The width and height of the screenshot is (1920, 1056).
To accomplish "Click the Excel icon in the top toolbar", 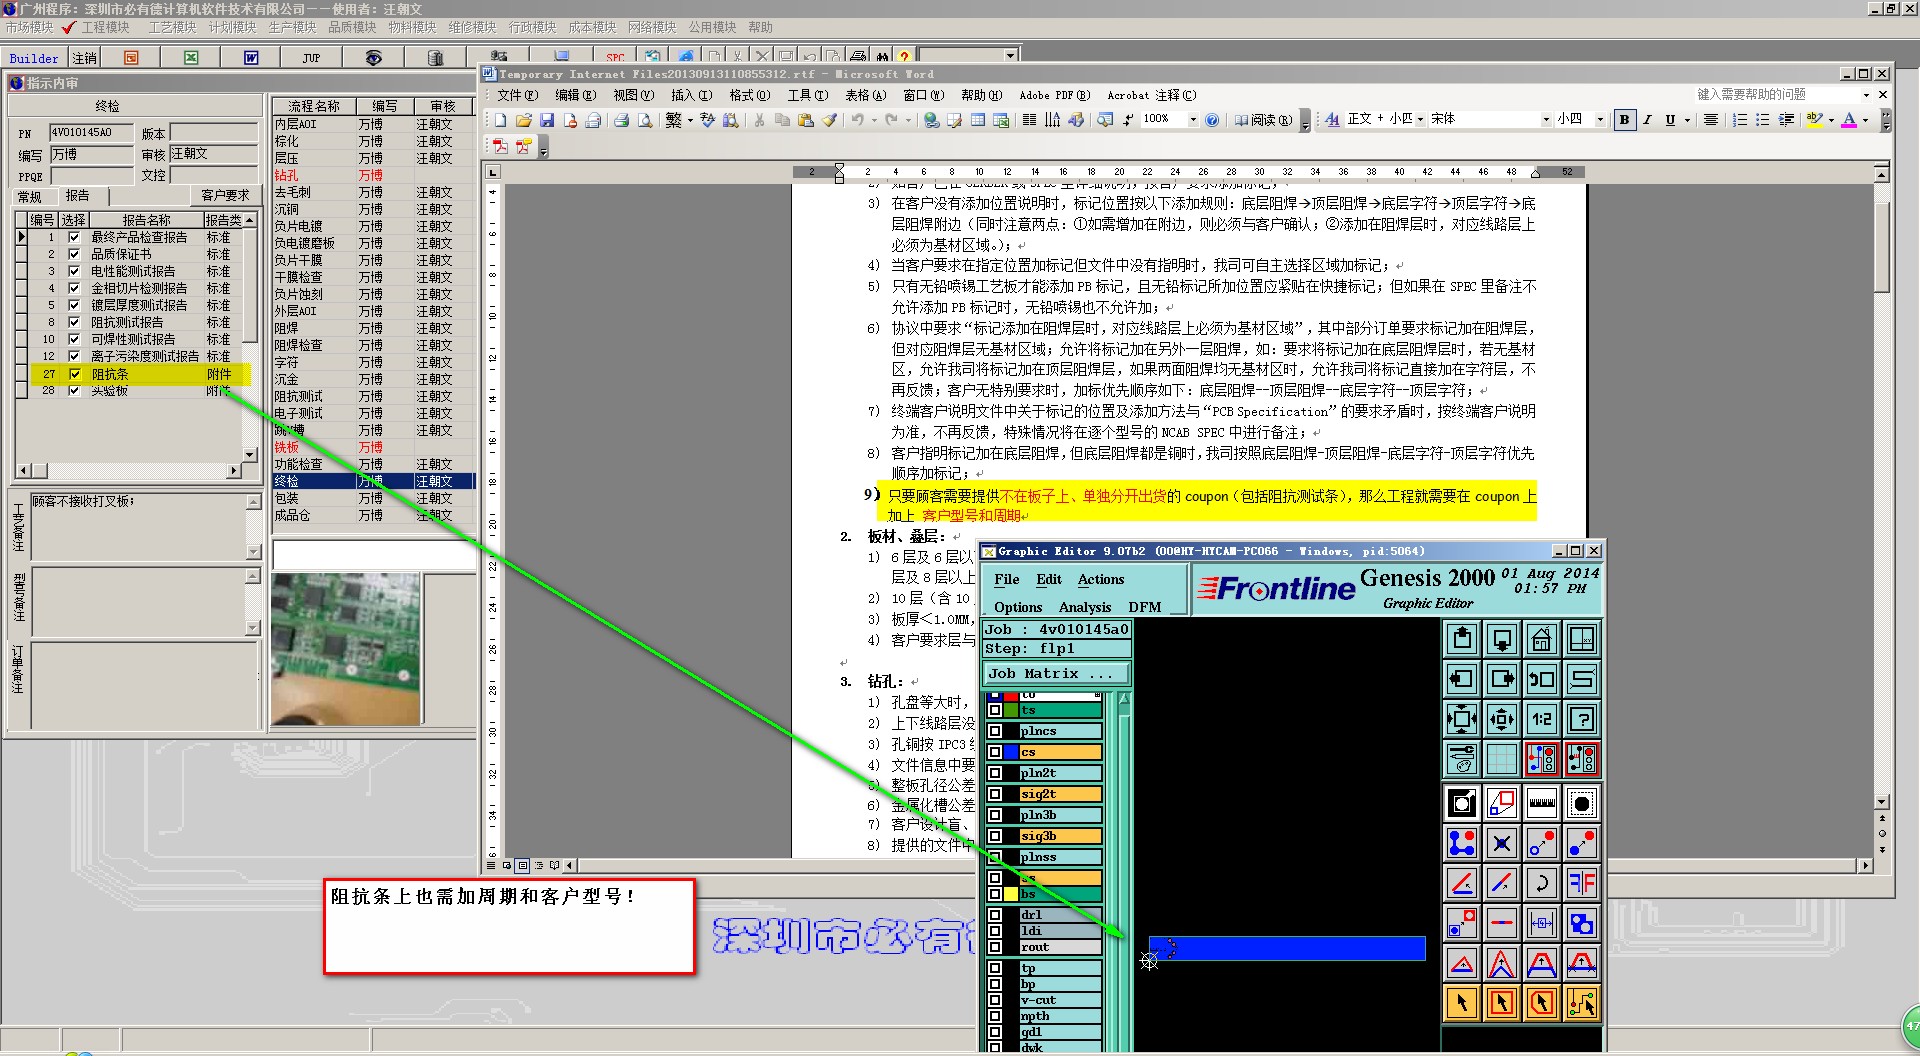I will pyautogui.click(x=191, y=58).
